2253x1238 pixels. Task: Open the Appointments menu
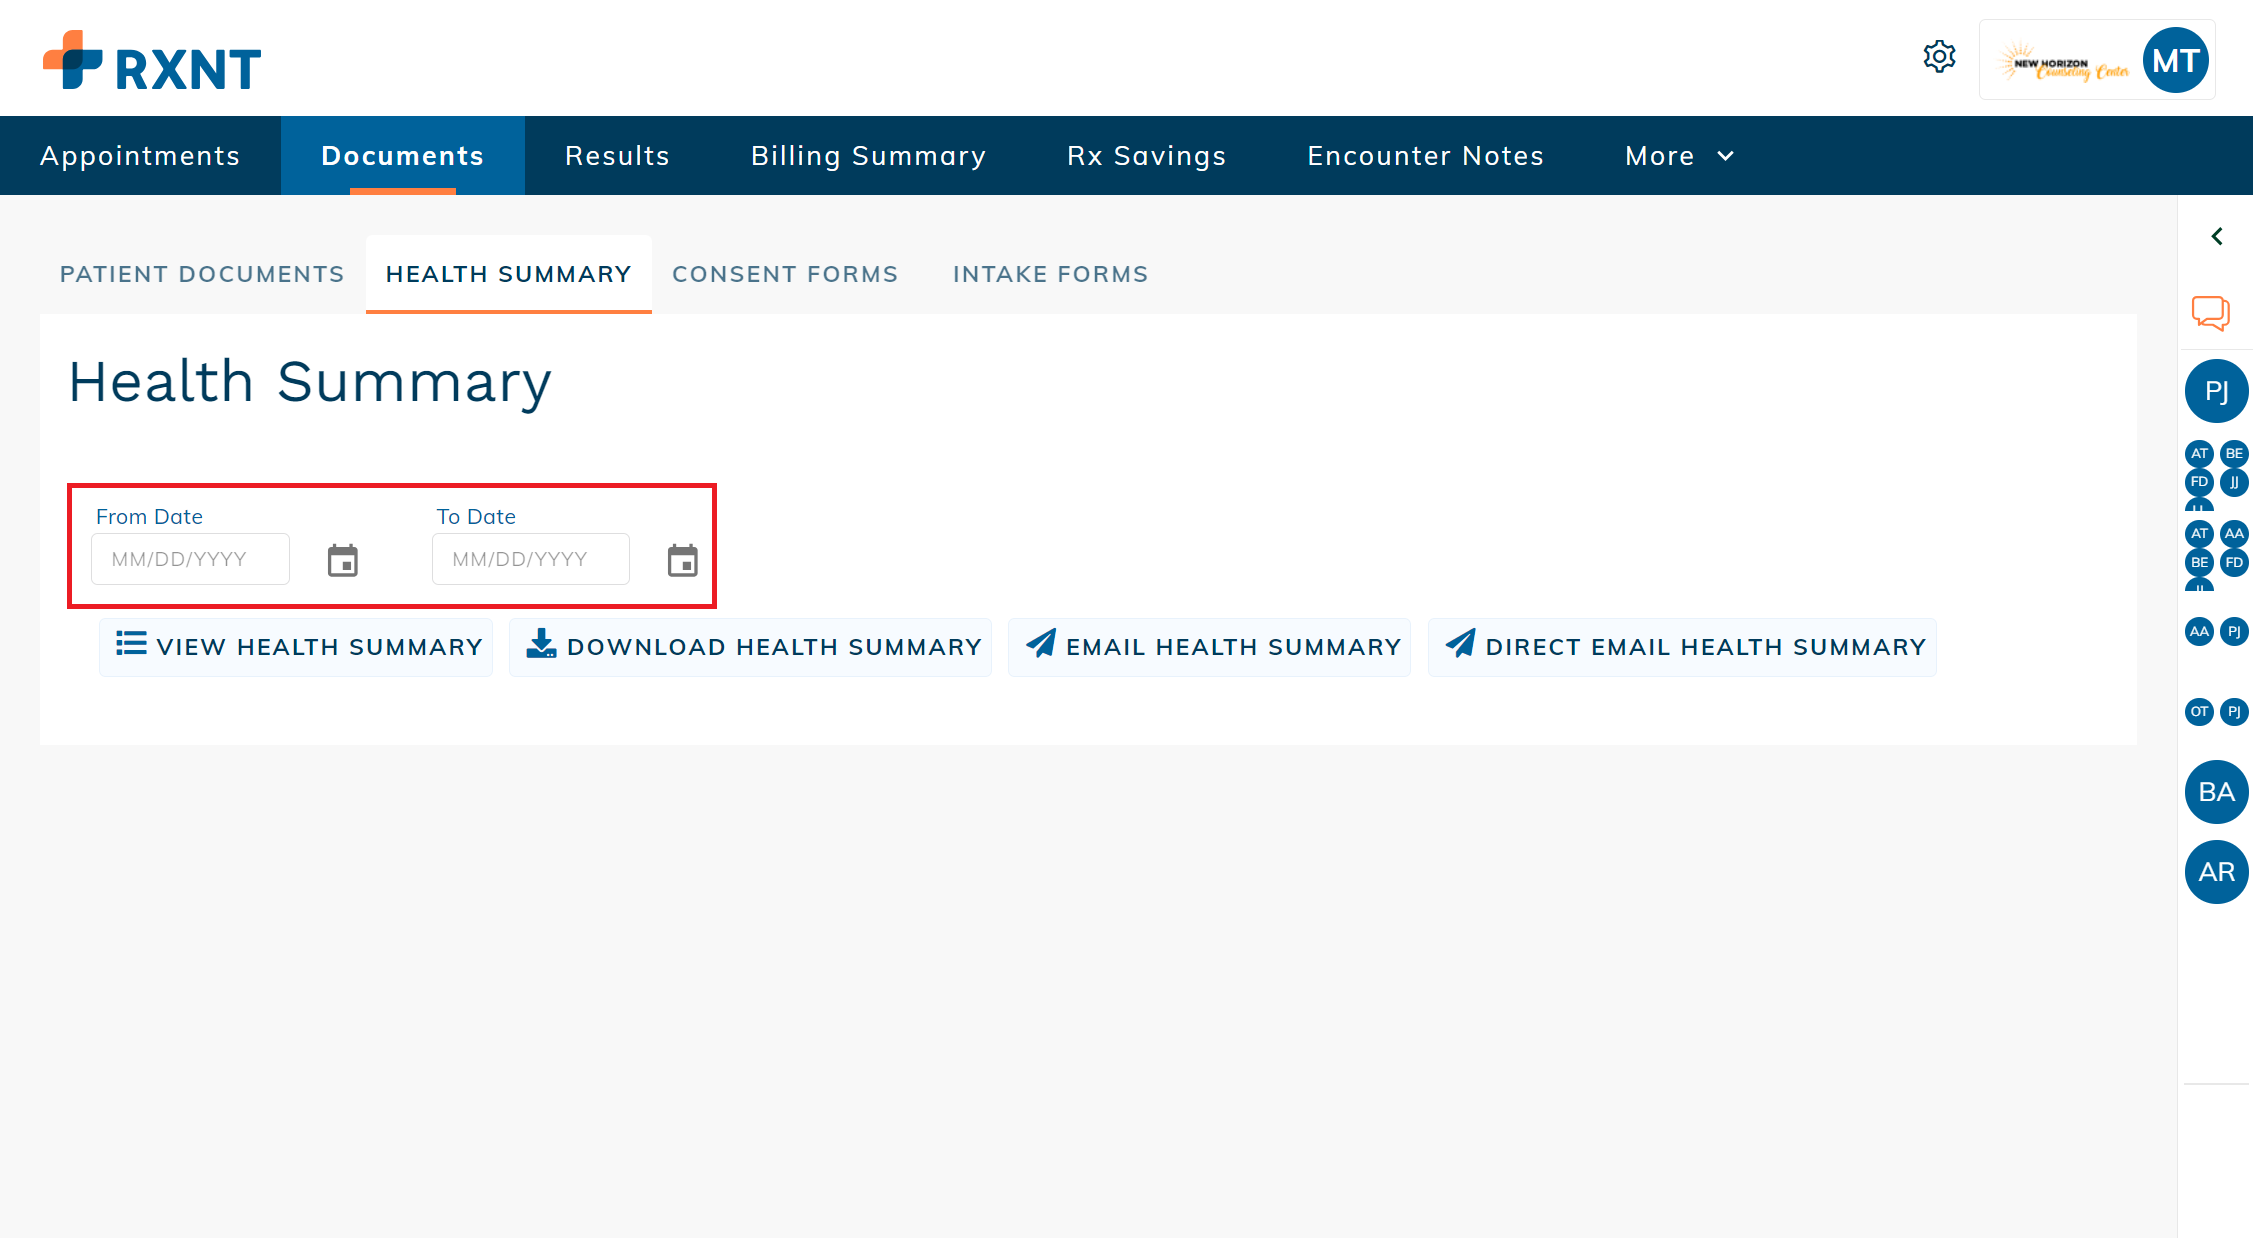click(140, 156)
